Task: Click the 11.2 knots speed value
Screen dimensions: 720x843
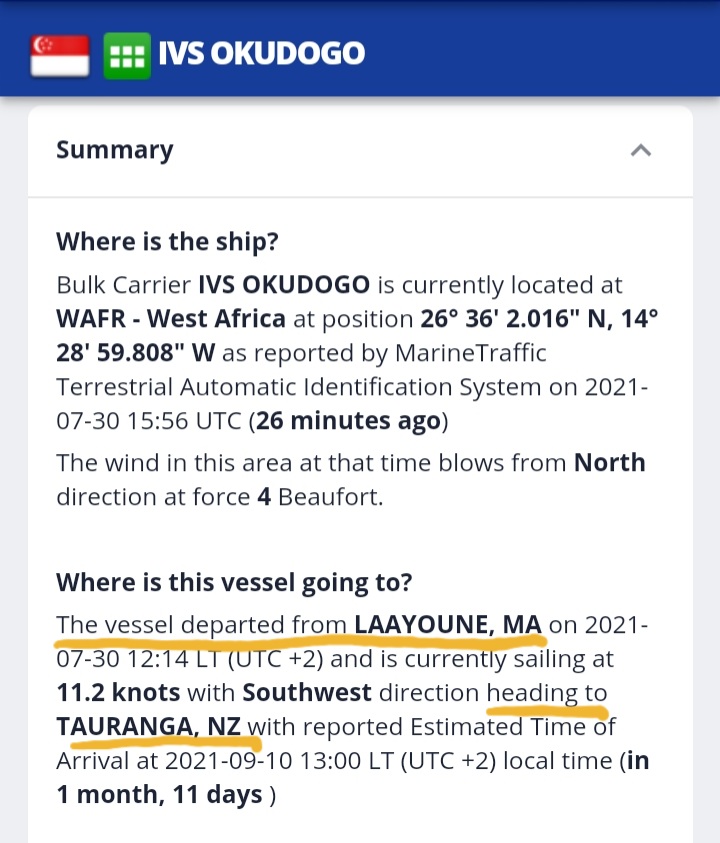Action: (118, 692)
